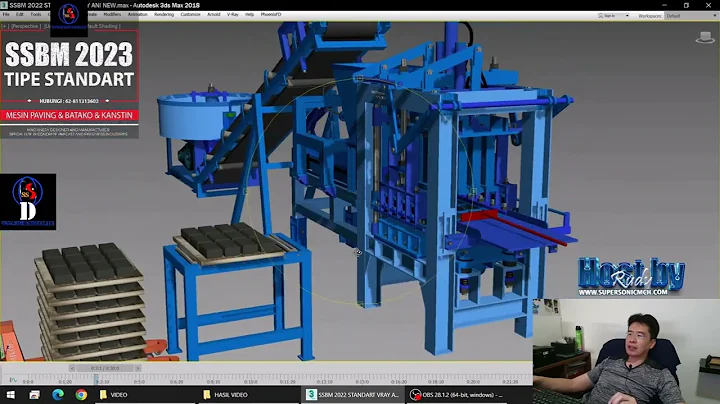Open the PhoenixFD menu
The height and width of the screenshot is (404, 720).
point(271,15)
